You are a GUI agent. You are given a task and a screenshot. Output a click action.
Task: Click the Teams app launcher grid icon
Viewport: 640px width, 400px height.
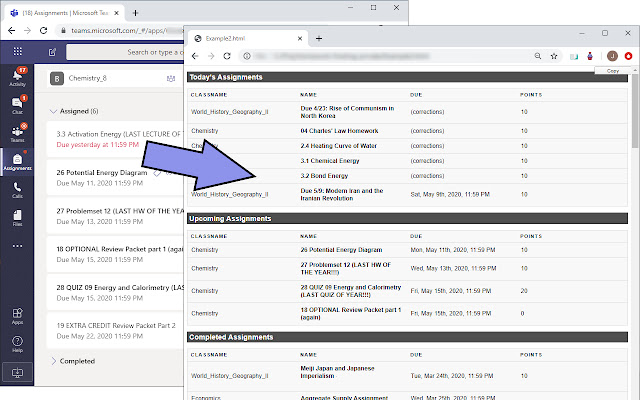17,52
